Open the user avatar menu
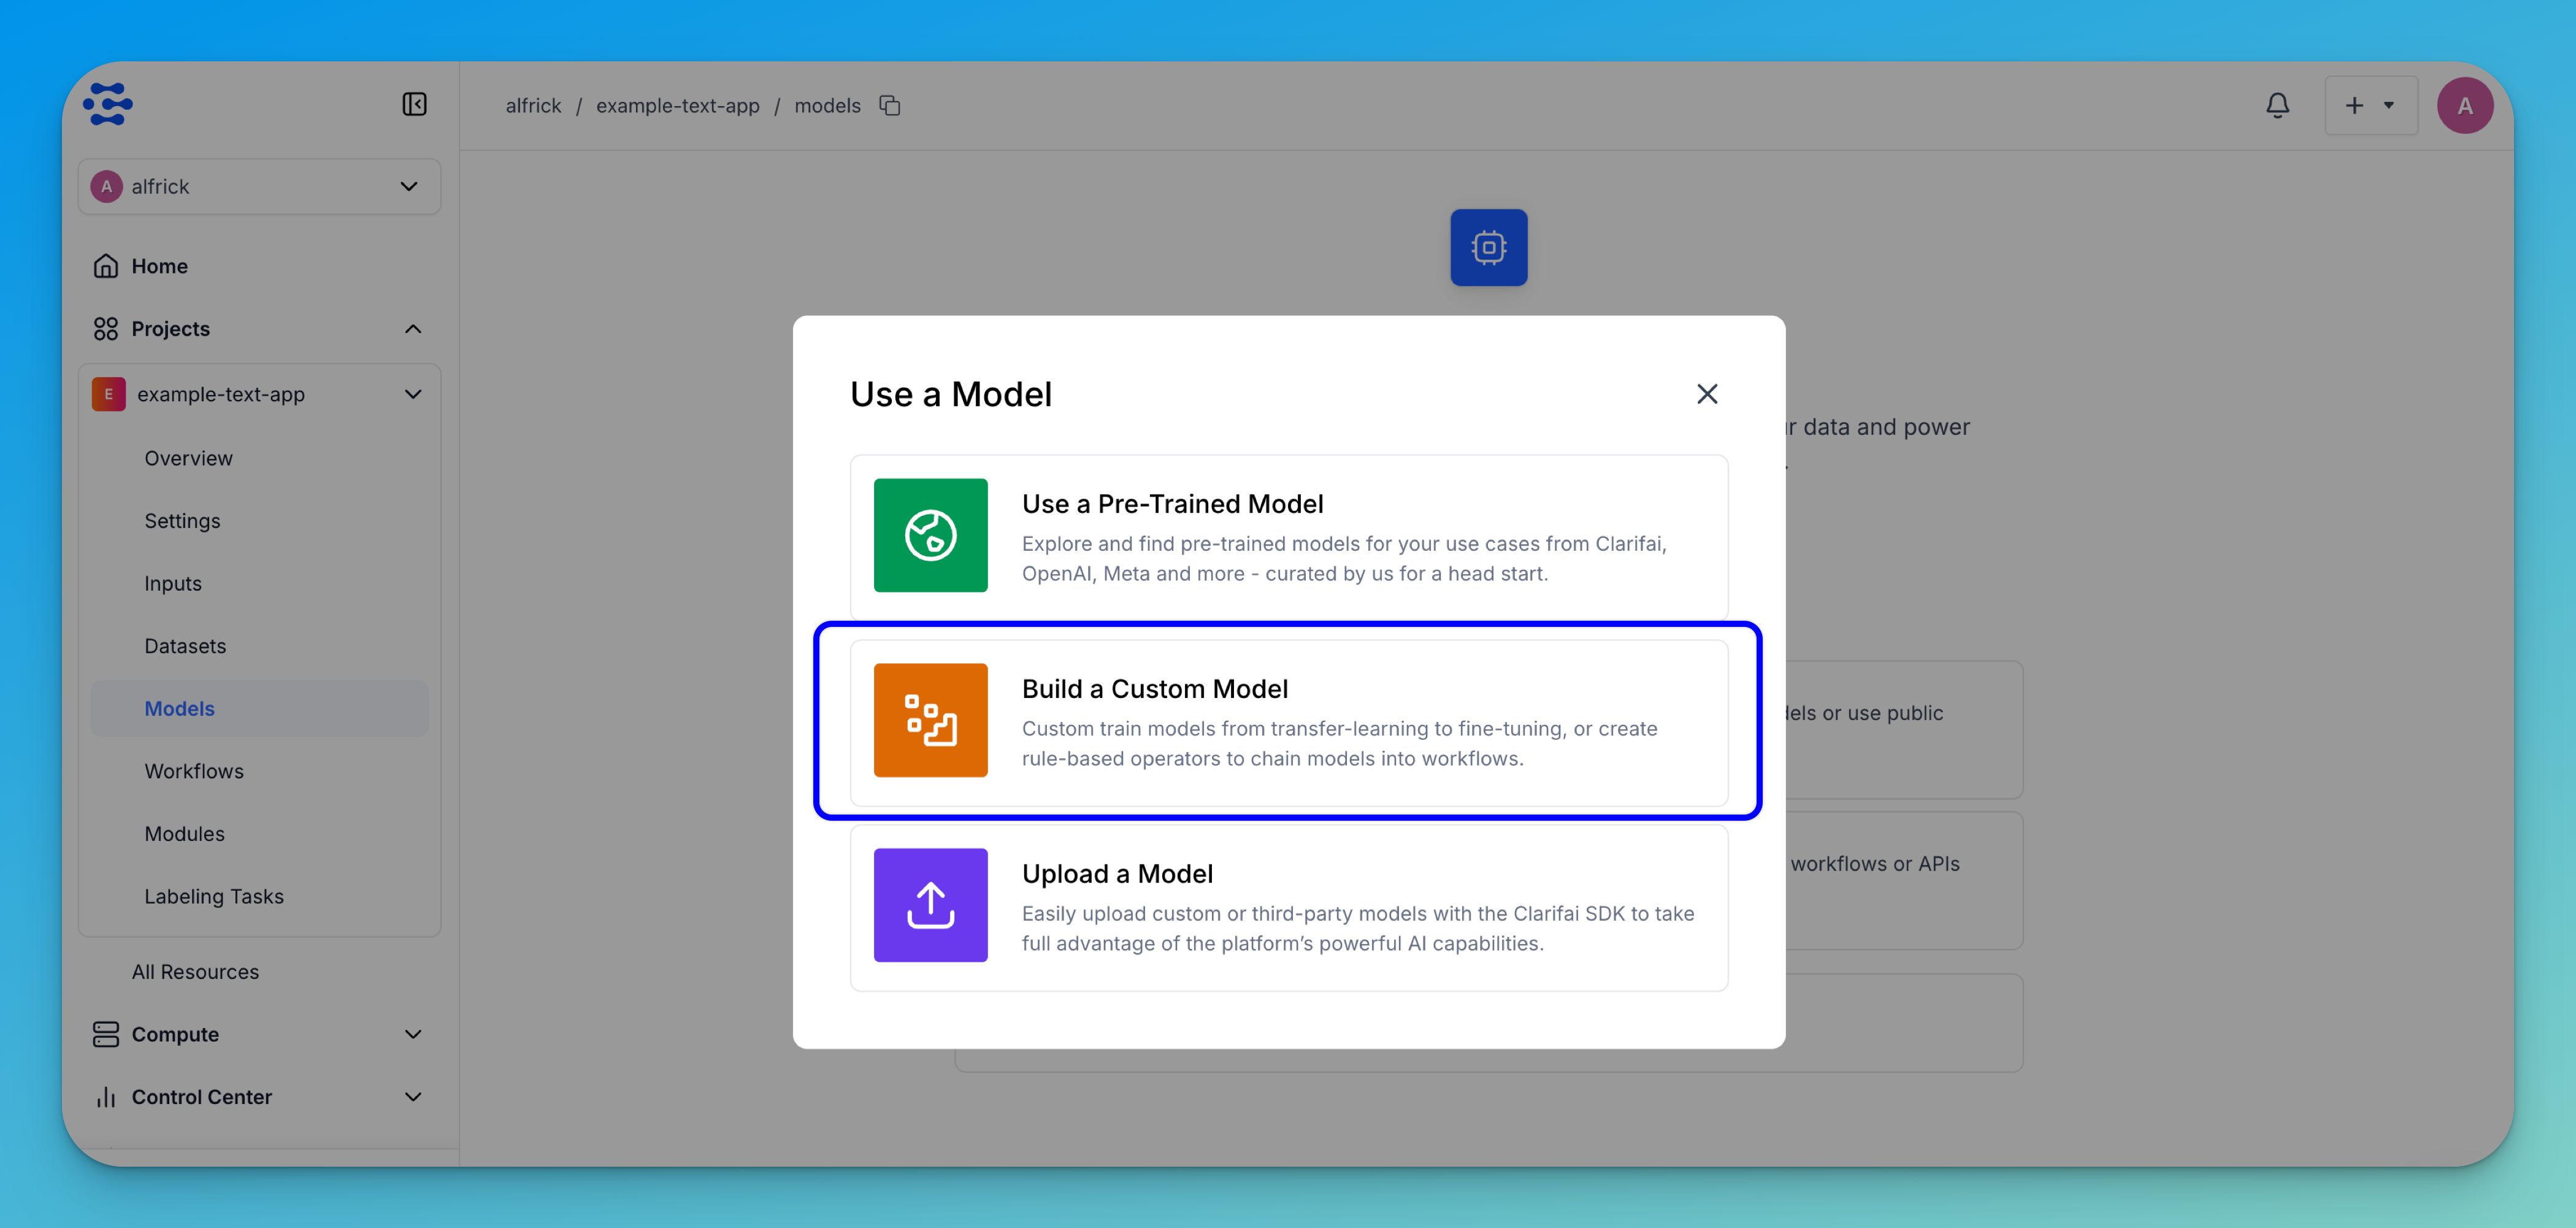 click(2464, 106)
